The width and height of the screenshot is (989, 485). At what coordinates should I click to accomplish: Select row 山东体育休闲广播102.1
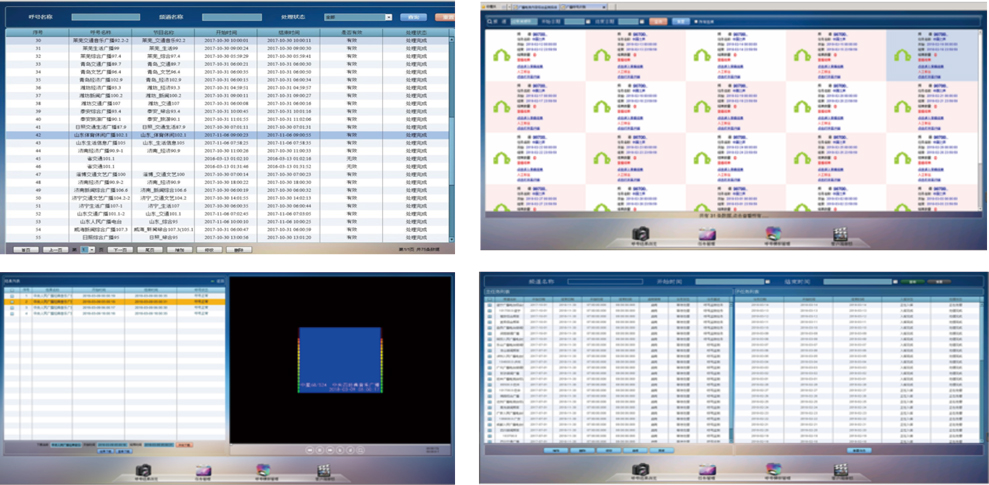[x=227, y=134]
